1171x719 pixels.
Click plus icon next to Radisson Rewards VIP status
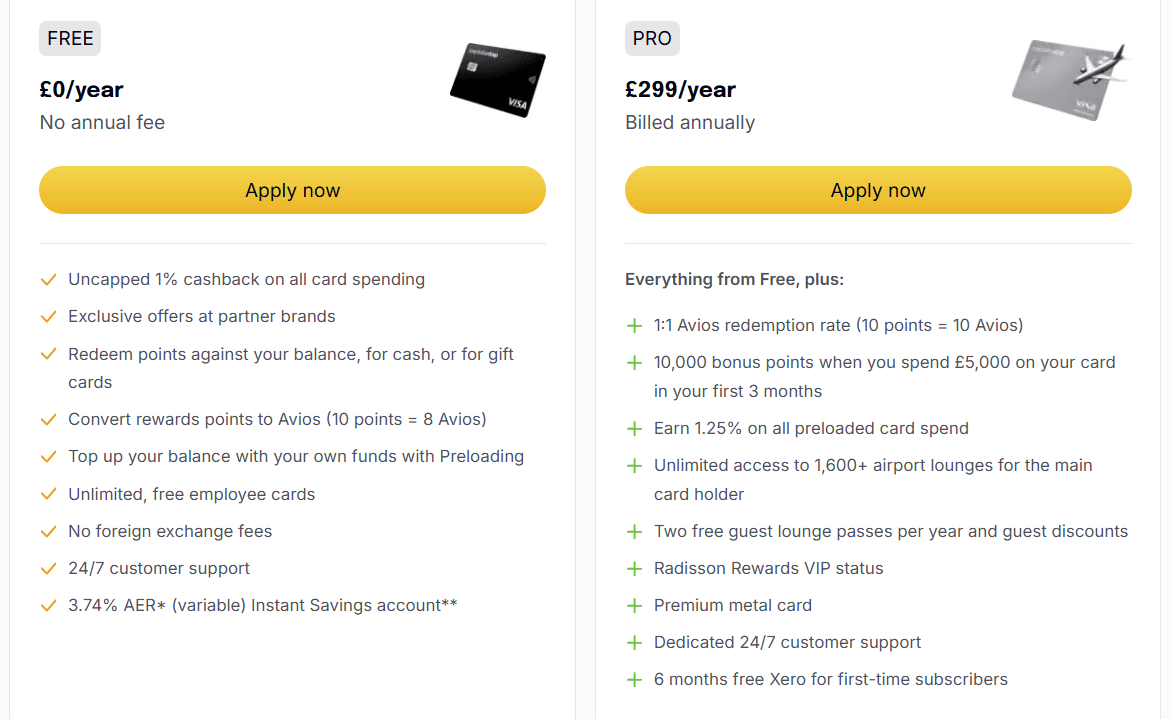tap(634, 569)
